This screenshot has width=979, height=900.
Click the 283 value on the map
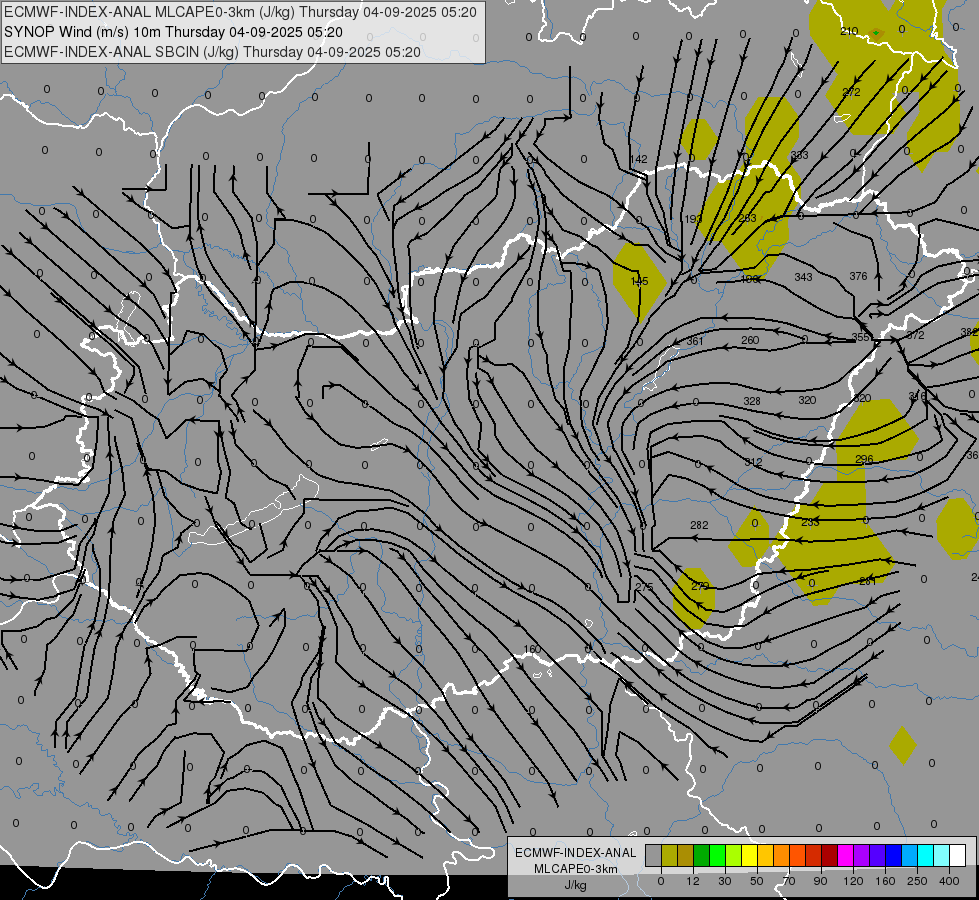tap(747, 218)
